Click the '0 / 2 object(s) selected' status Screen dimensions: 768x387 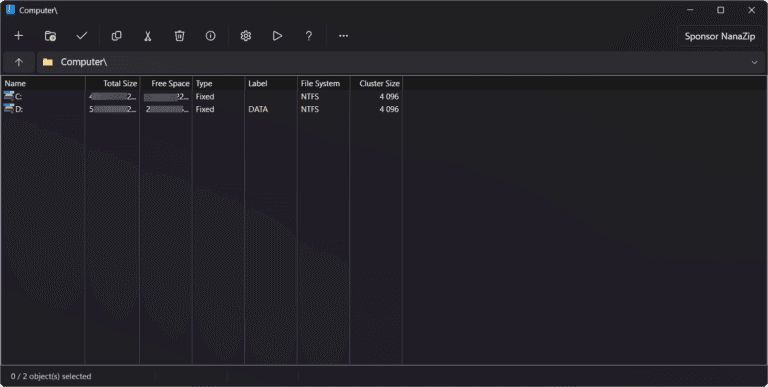51,376
